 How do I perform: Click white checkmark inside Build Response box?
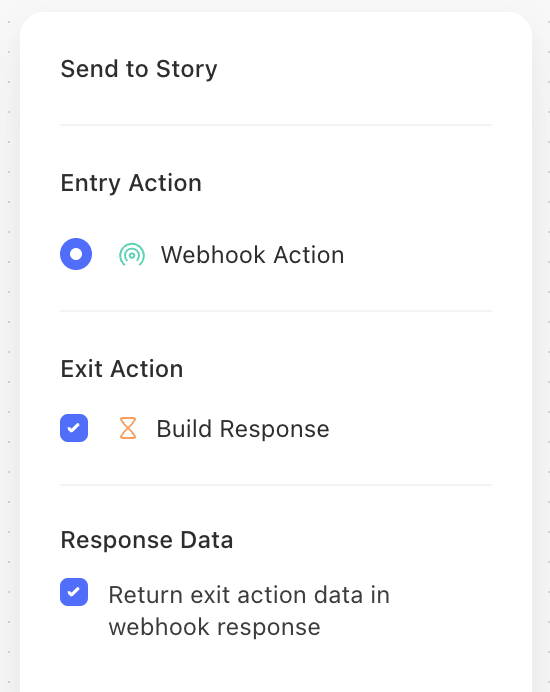(74, 428)
